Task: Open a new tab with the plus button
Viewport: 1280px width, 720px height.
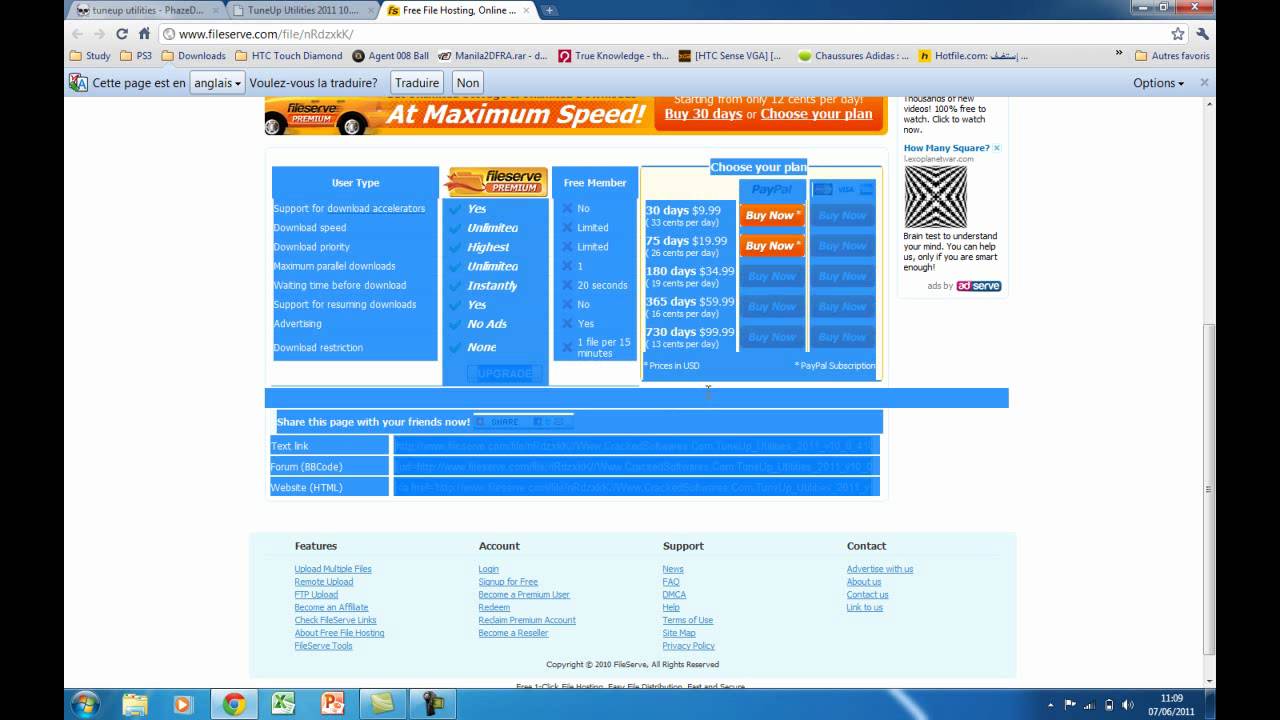Action: [x=549, y=10]
